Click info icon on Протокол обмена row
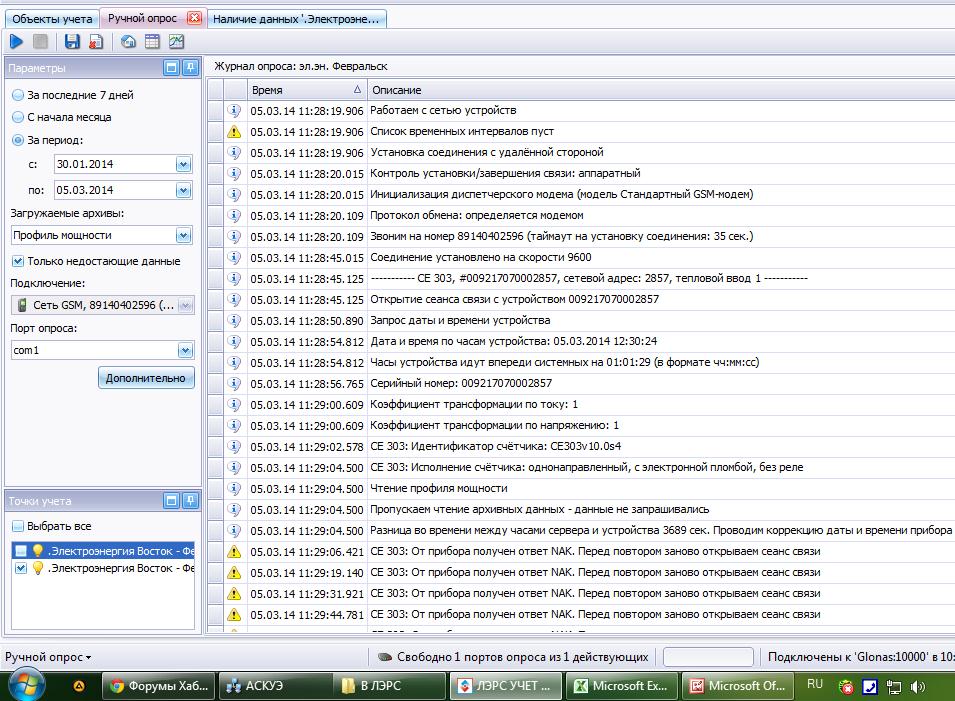The image size is (955, 701). pos(234,215)
